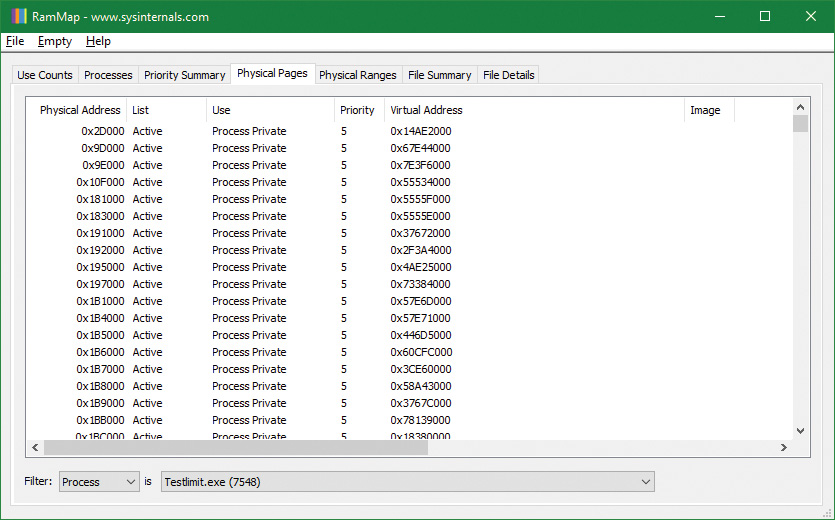The height and width of the screenshot is (520, 835).
Task: Select the File Details tab
Action: click(x=508, y=75)
